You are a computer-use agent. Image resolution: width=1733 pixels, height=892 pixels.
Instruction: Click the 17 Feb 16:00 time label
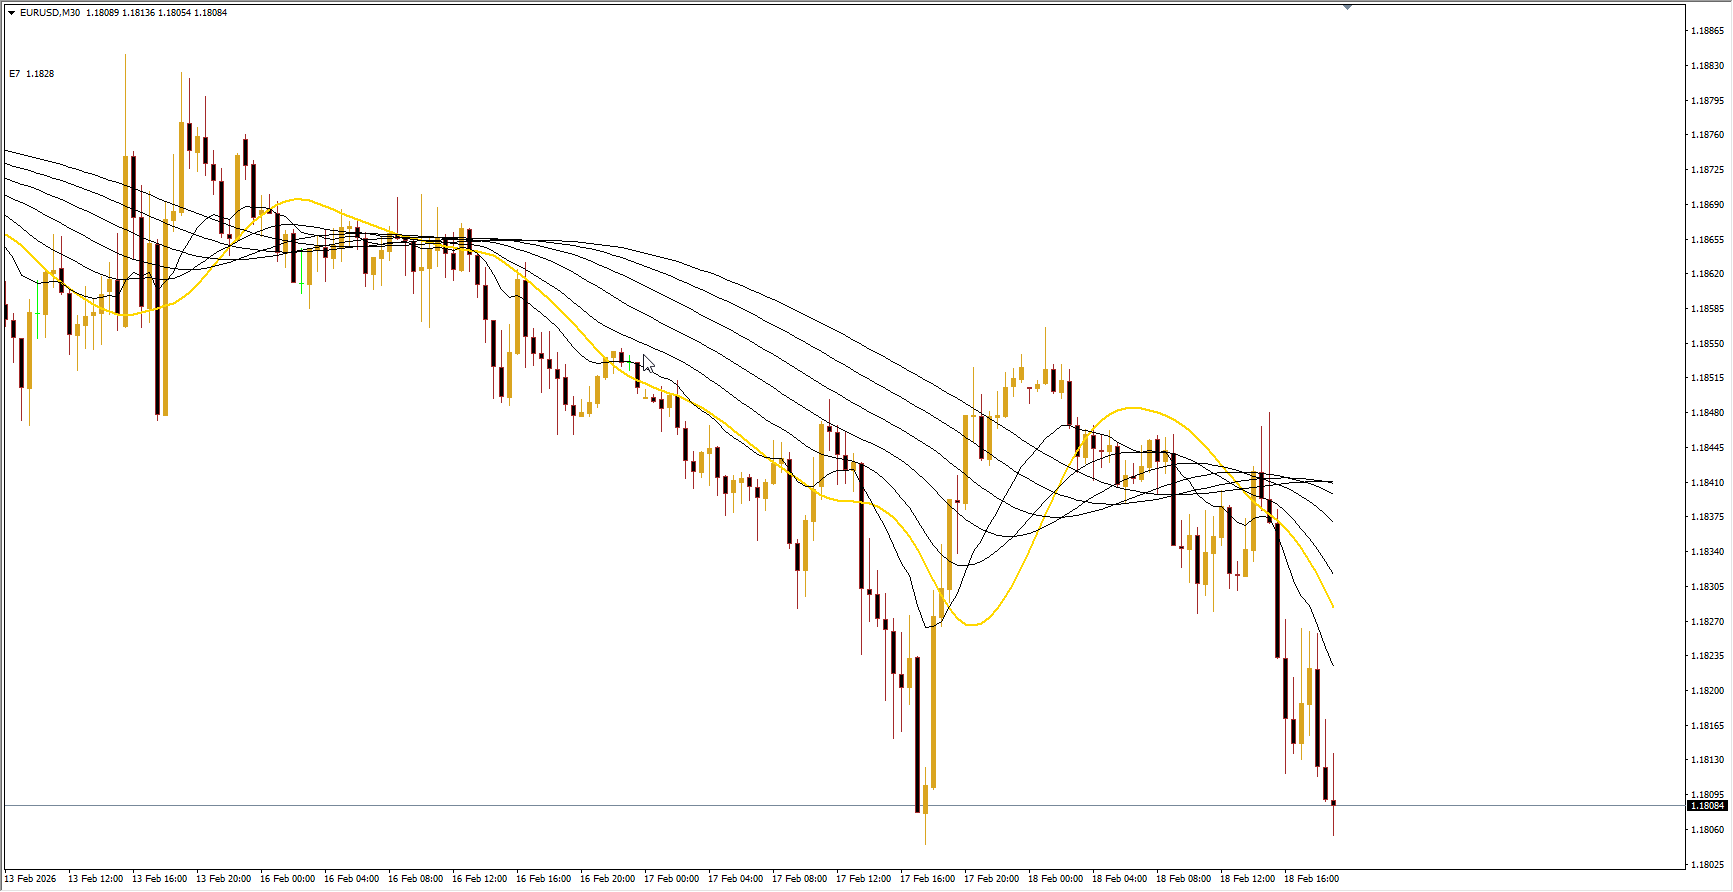click(927, 879)
